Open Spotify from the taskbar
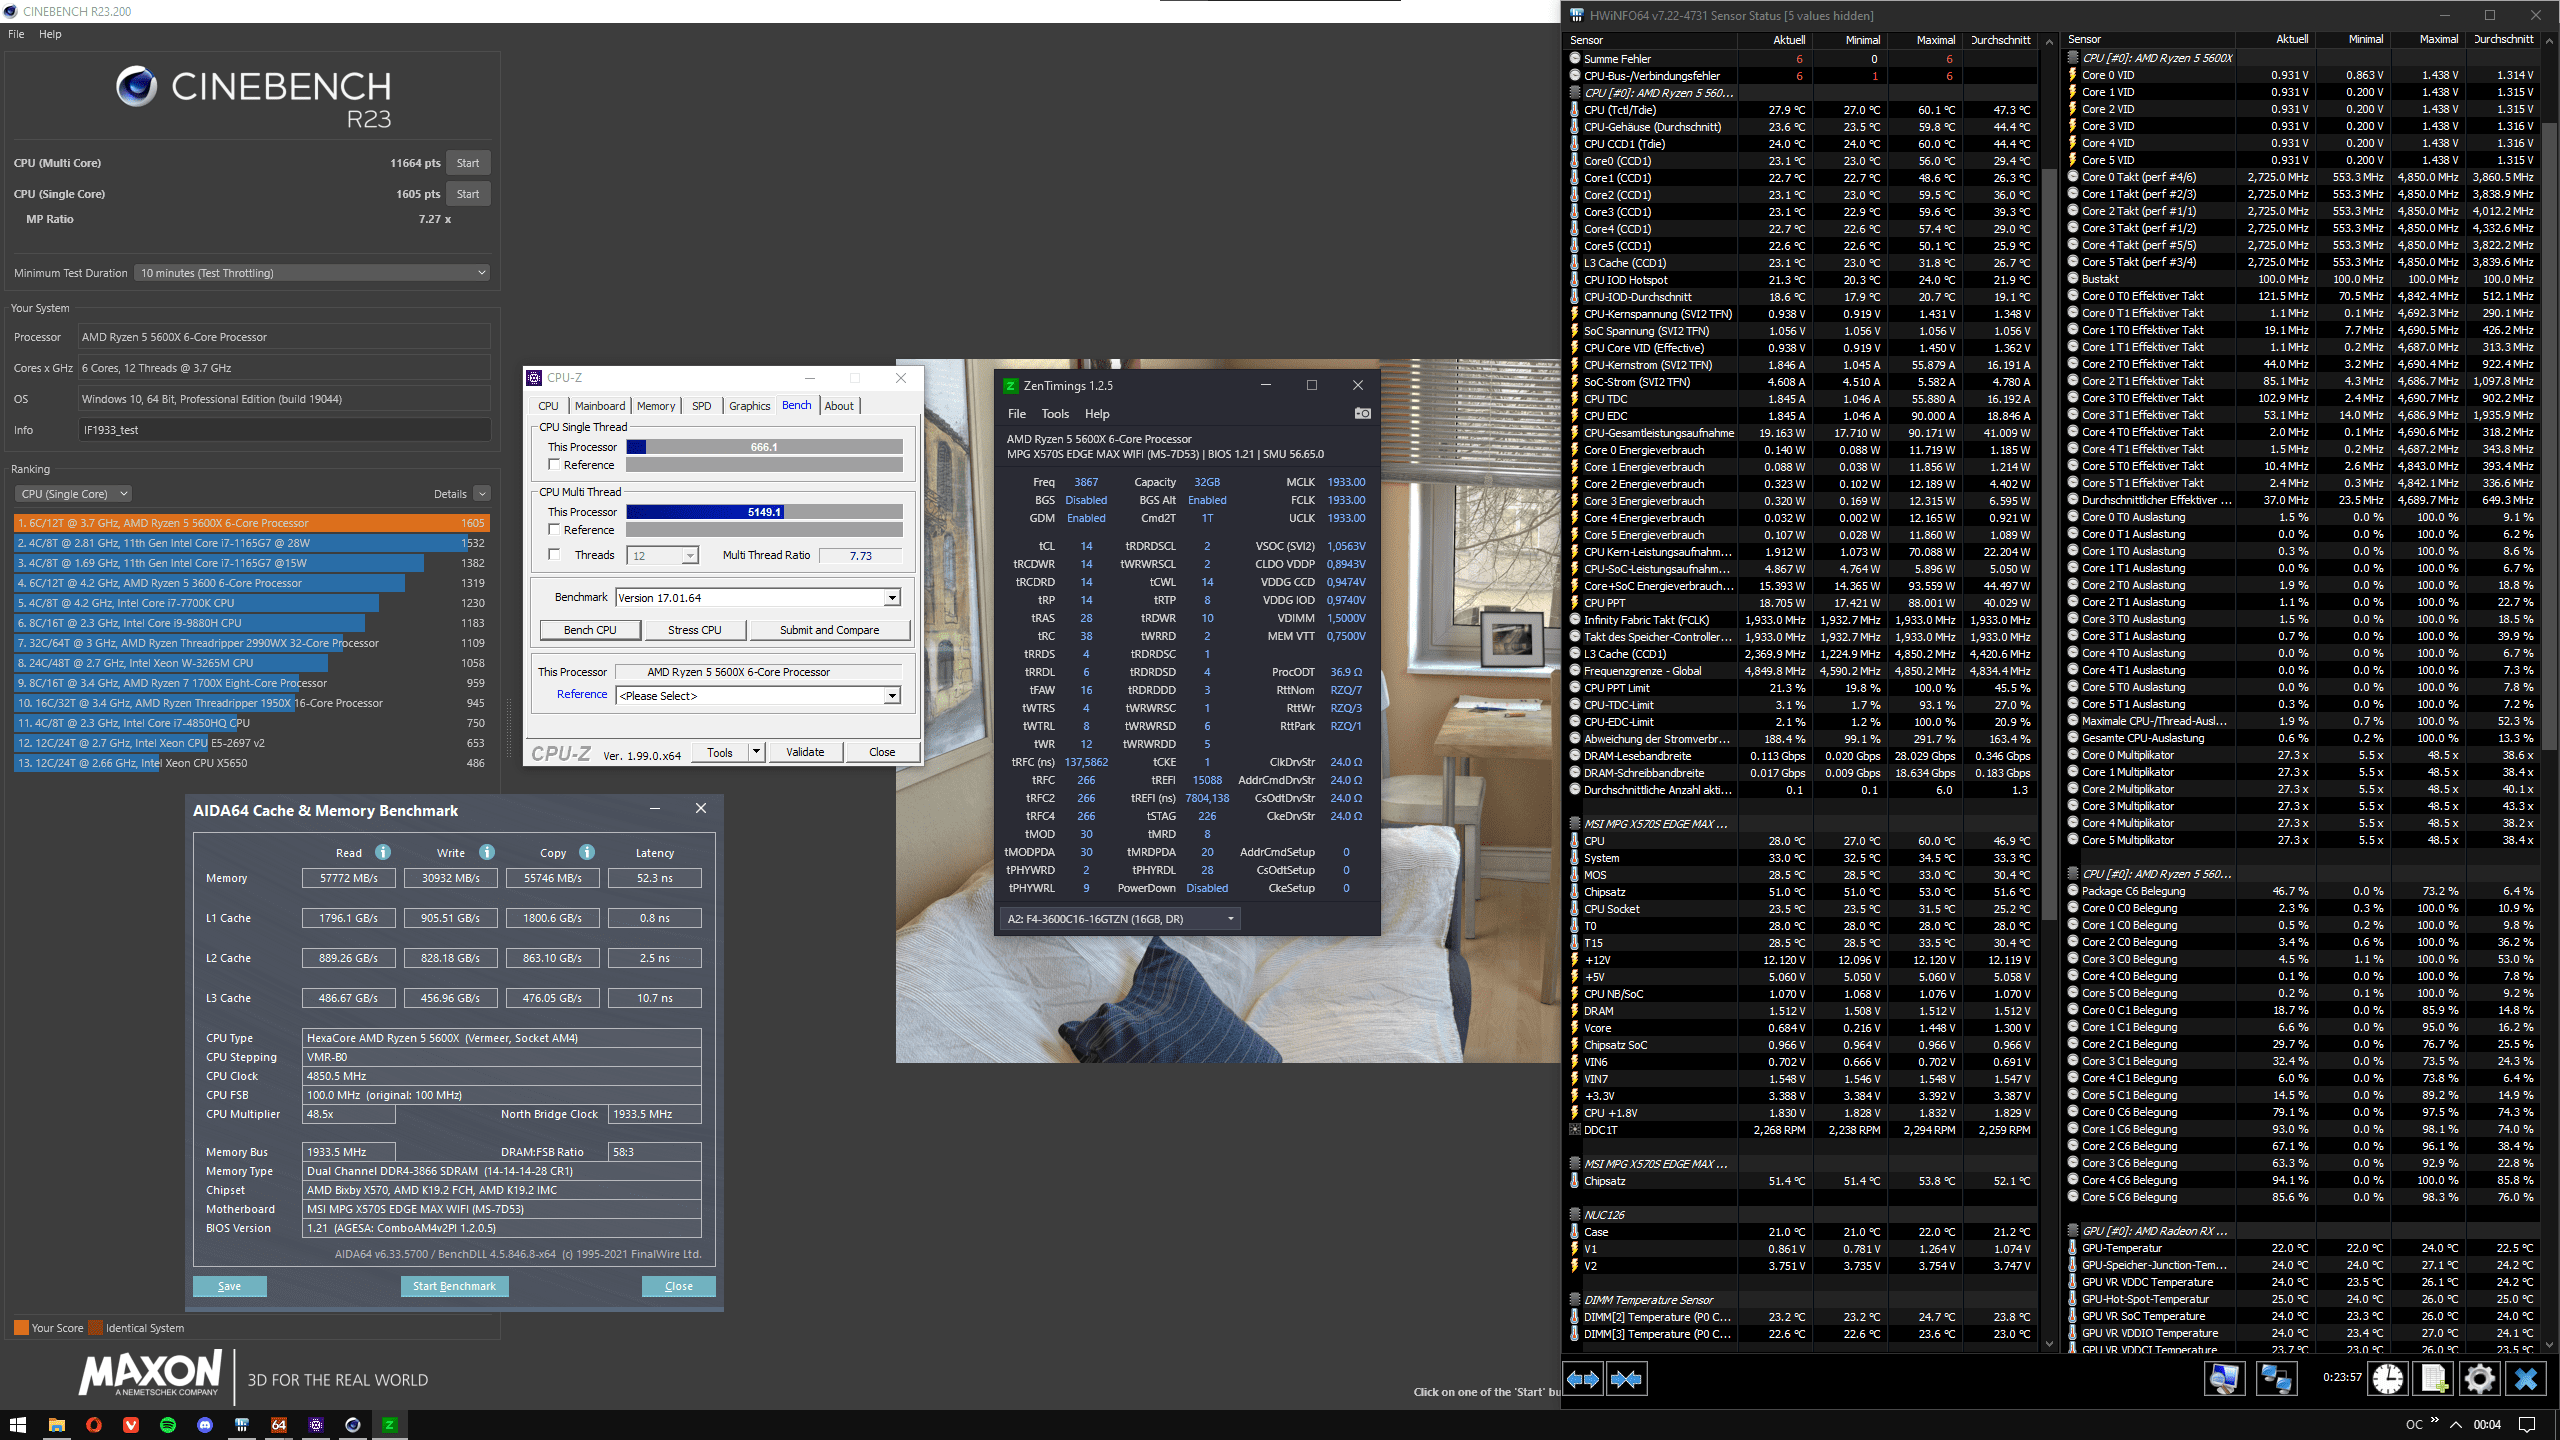Image resolution: width=2560 pixels, height=1440 pixels. click(x=168, y=1424)
